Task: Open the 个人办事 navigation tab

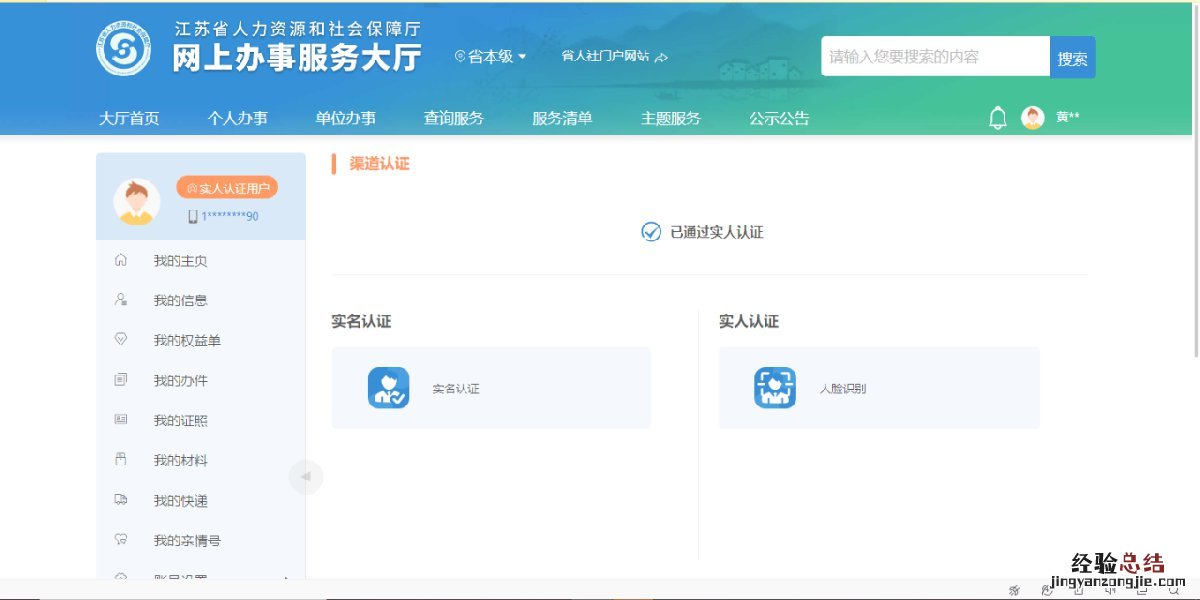Action: pyautogui.click(x=237, y=118)
